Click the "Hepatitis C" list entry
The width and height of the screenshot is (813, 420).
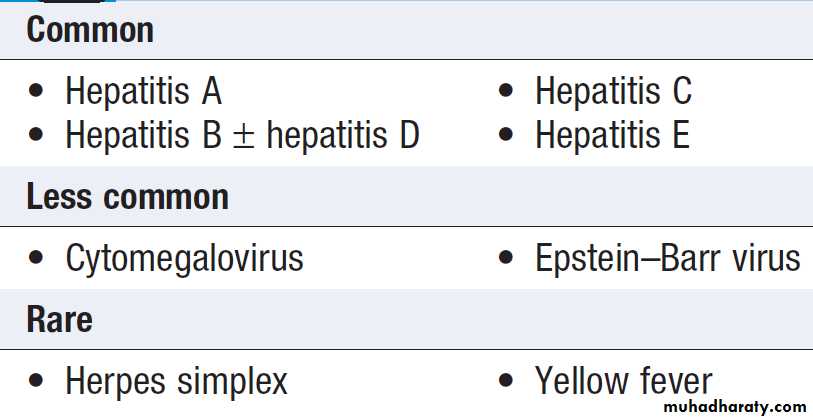(x=613, y=92)
